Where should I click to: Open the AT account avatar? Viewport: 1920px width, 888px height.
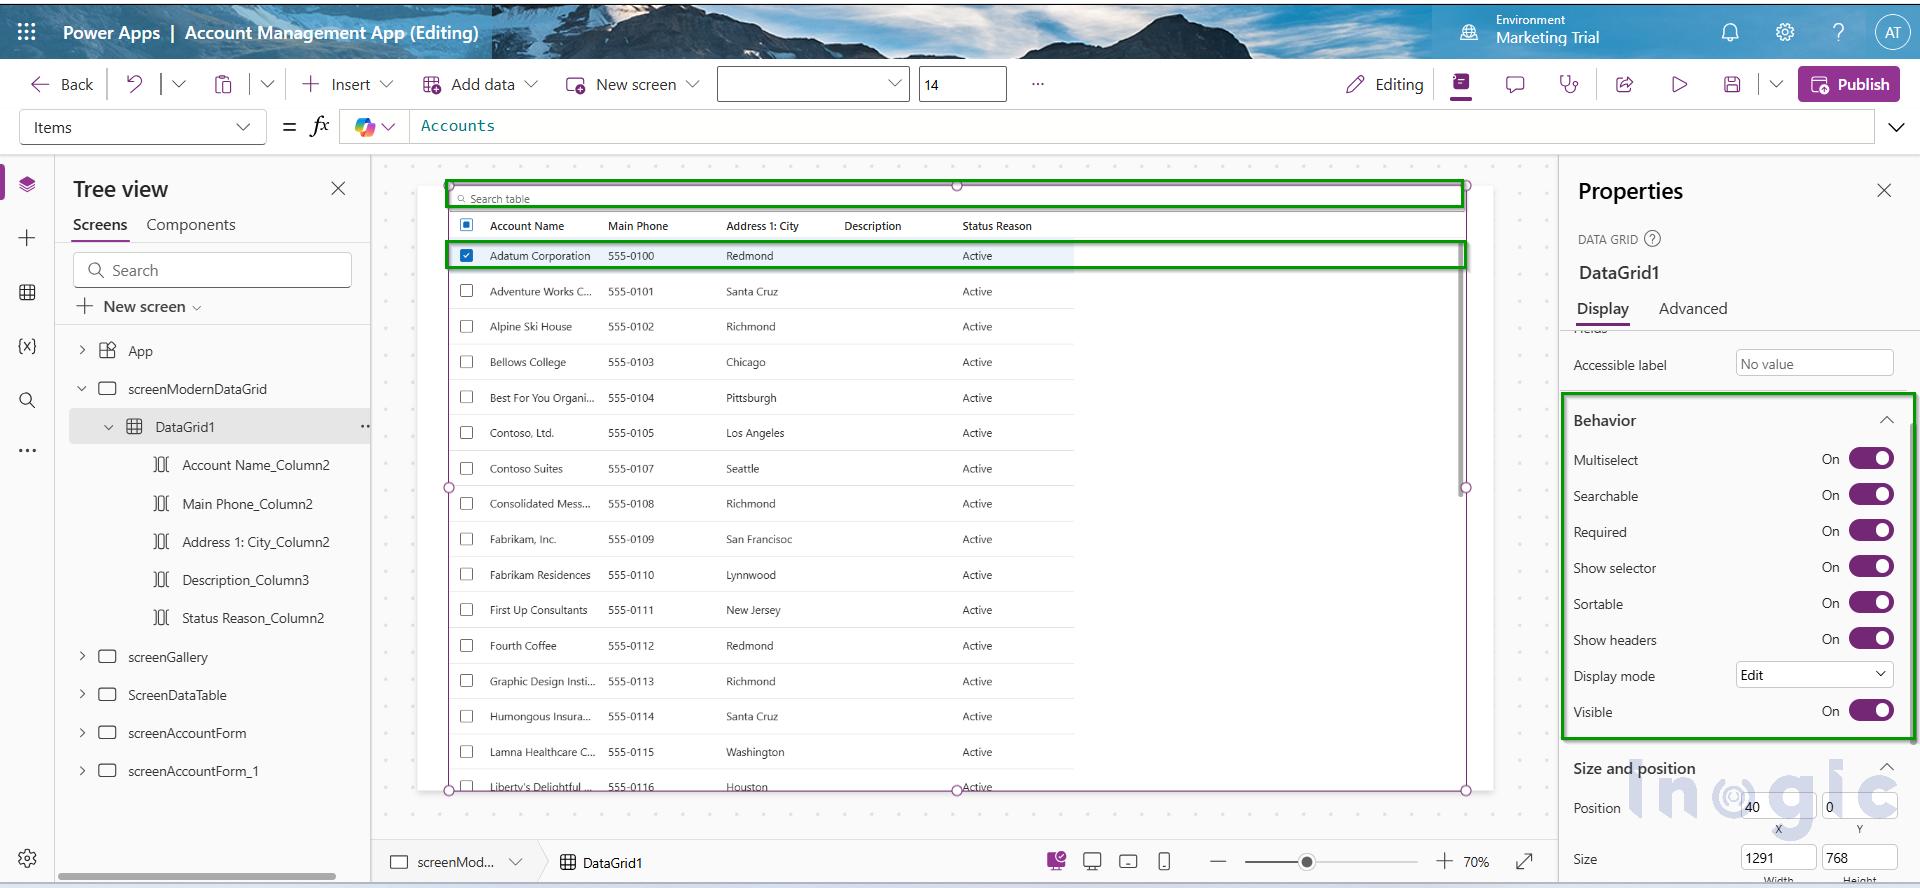click(1892, 32)
